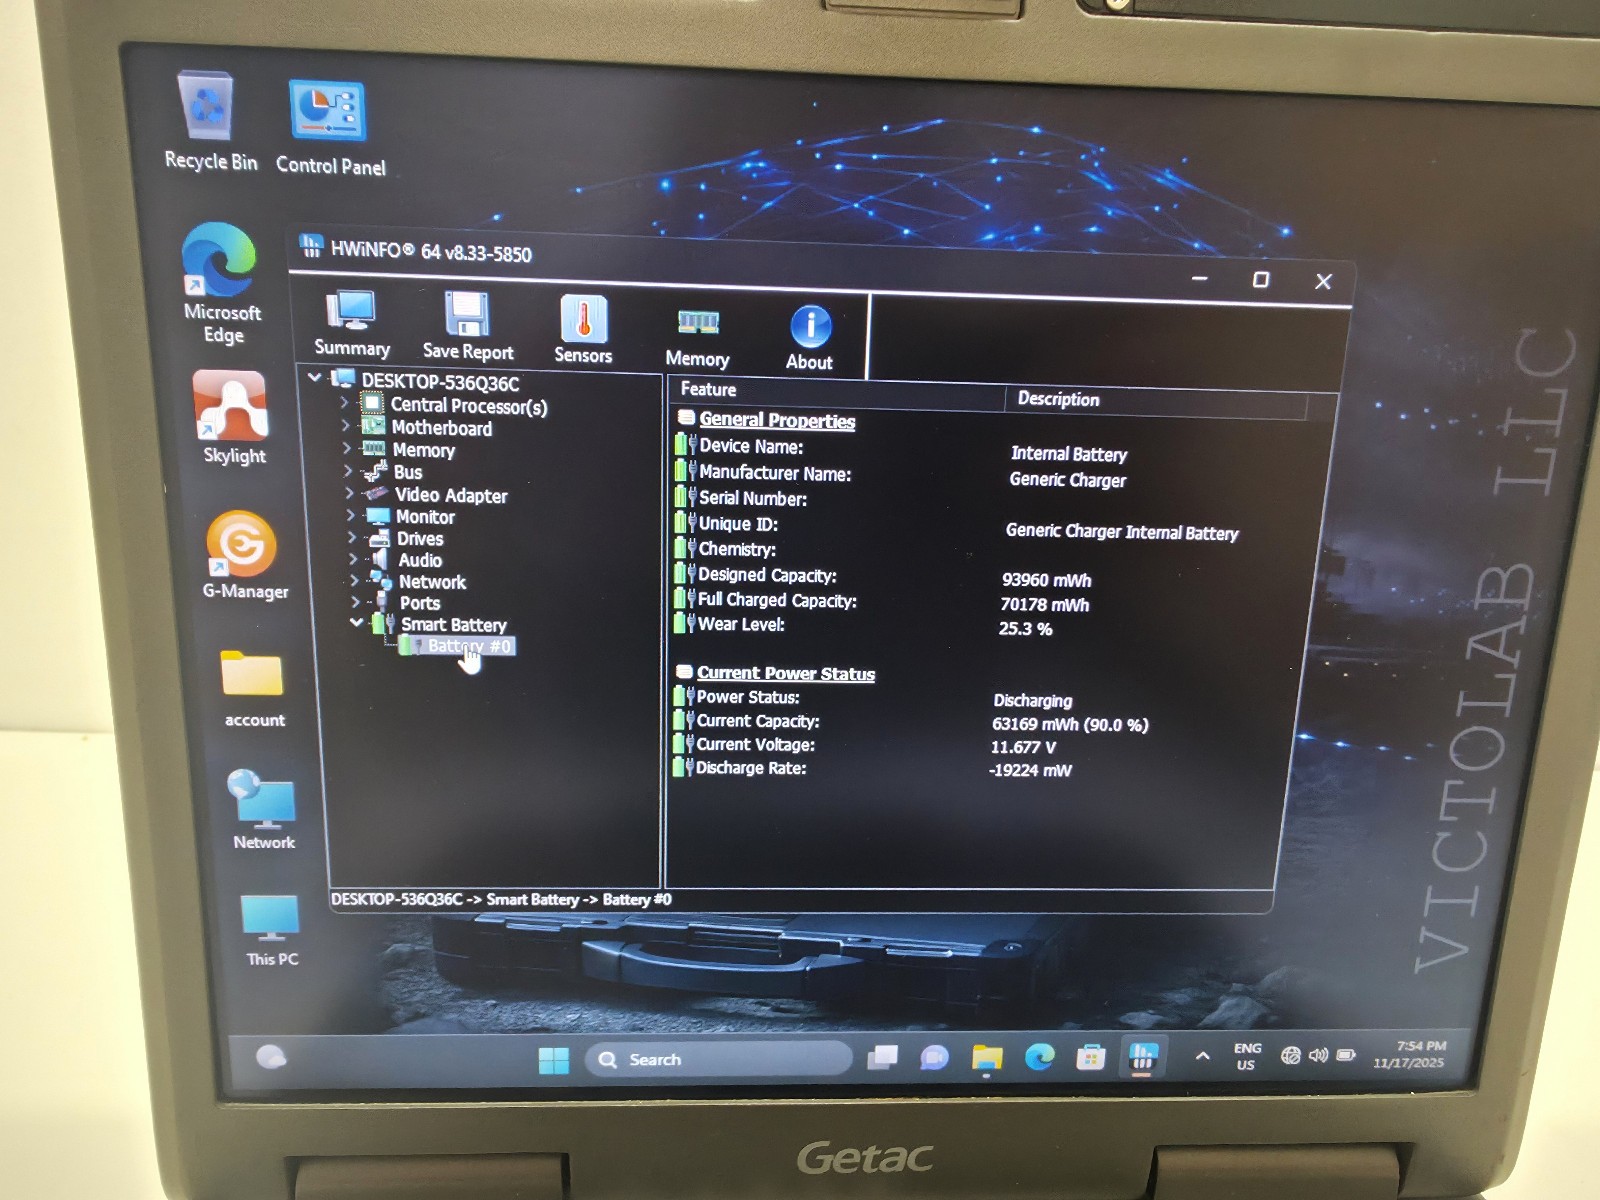1600x1200 pixels.
Task: Open the Summary toolbar icon in HWiNFO
Action: tap(352, 324)
